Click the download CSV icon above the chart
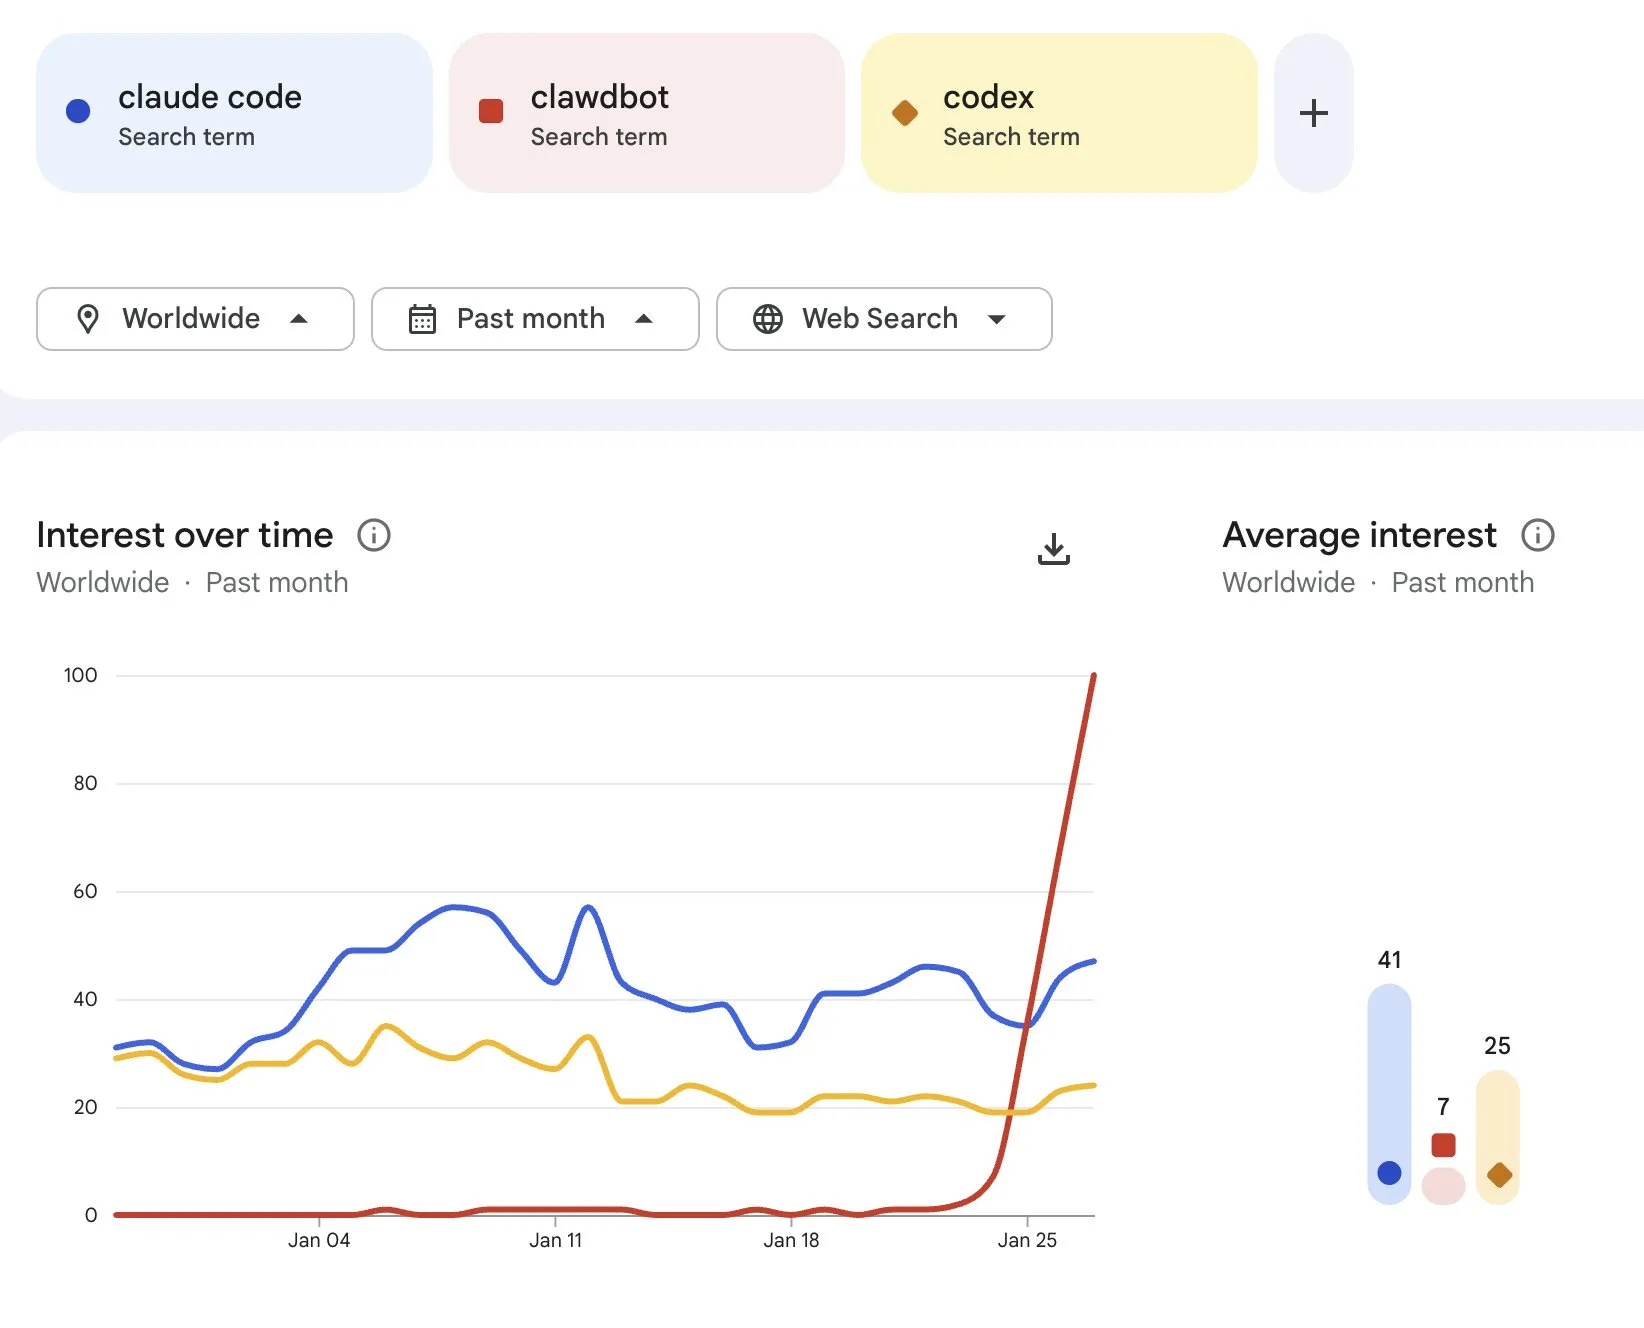This screenshot has width=1644, height=1328. pos(1053,548)
